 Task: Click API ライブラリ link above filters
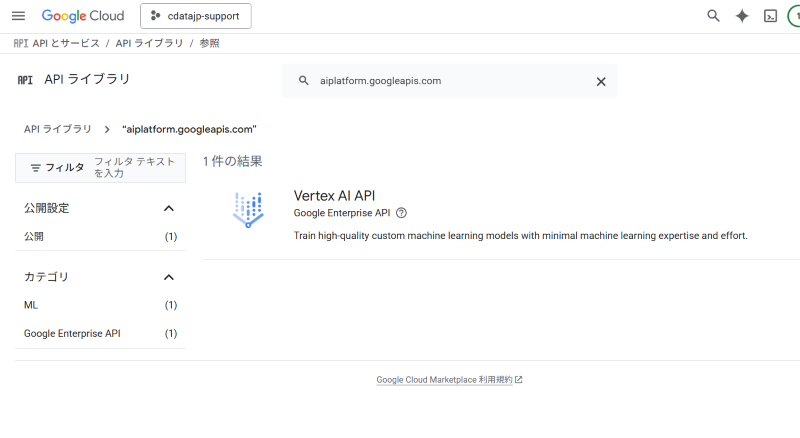coord(58,129)
